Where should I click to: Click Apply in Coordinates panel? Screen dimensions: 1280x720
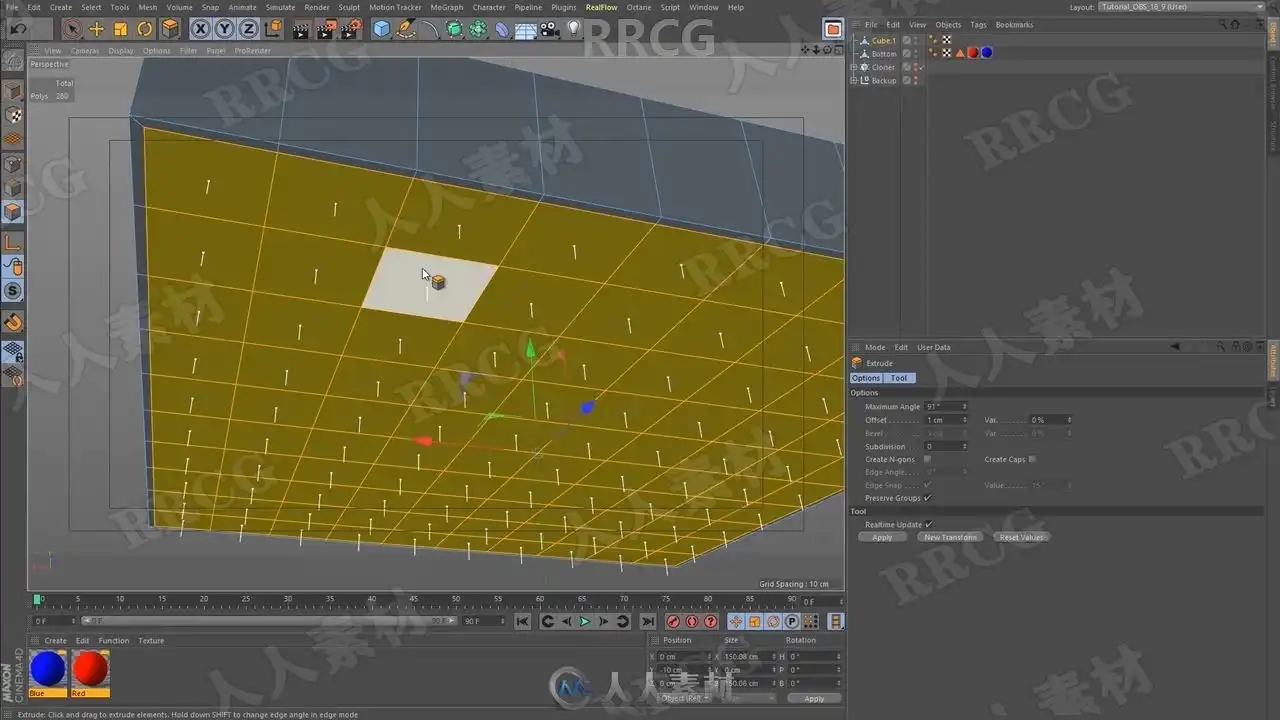pyautogui.click(x=814, y=698)
